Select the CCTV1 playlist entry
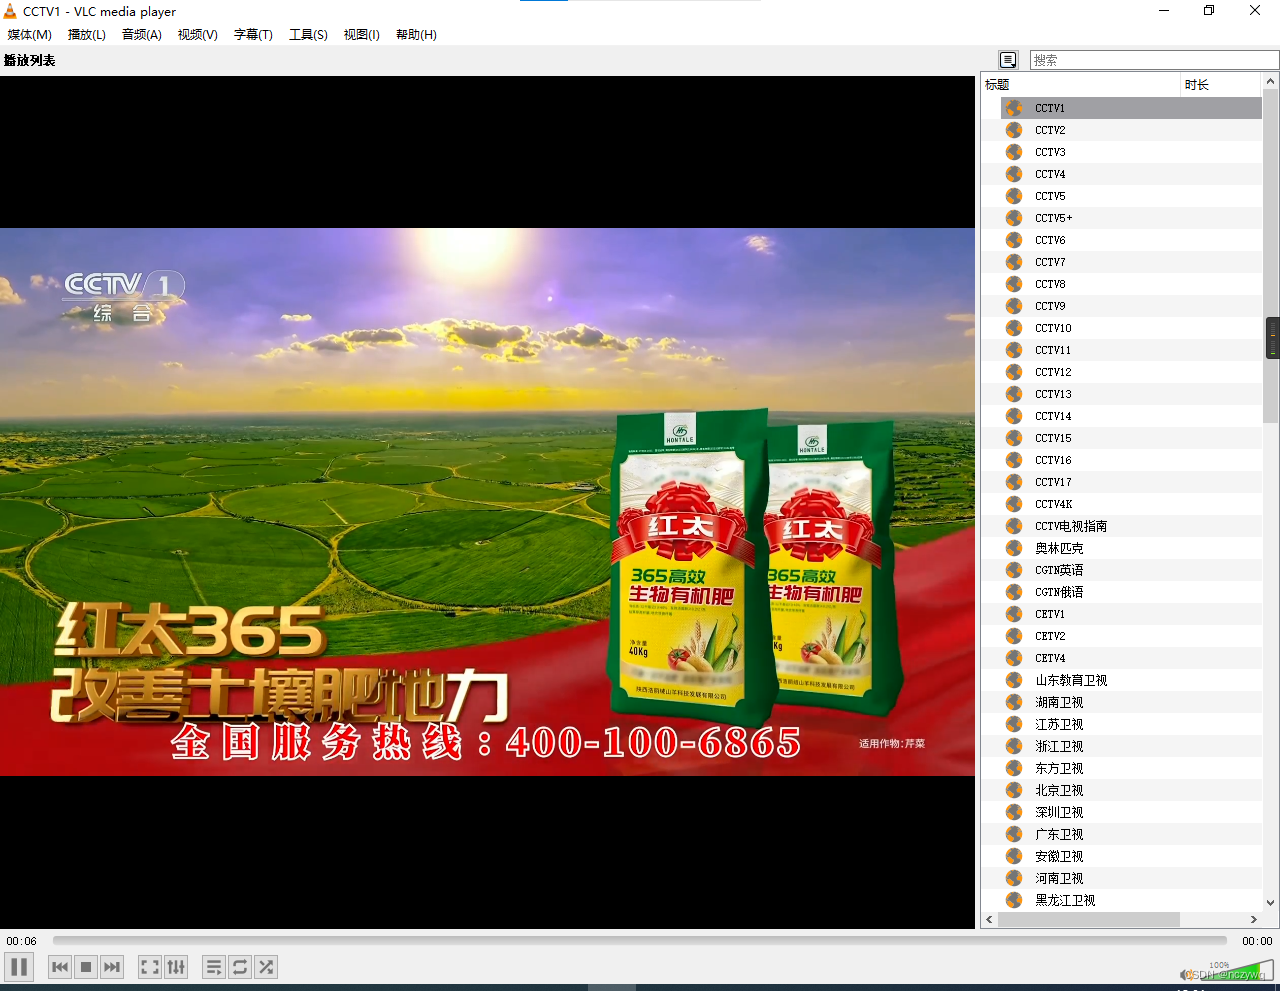Image resolution: width=1280 pixels, height=991 pixels. coord(1131,108)
